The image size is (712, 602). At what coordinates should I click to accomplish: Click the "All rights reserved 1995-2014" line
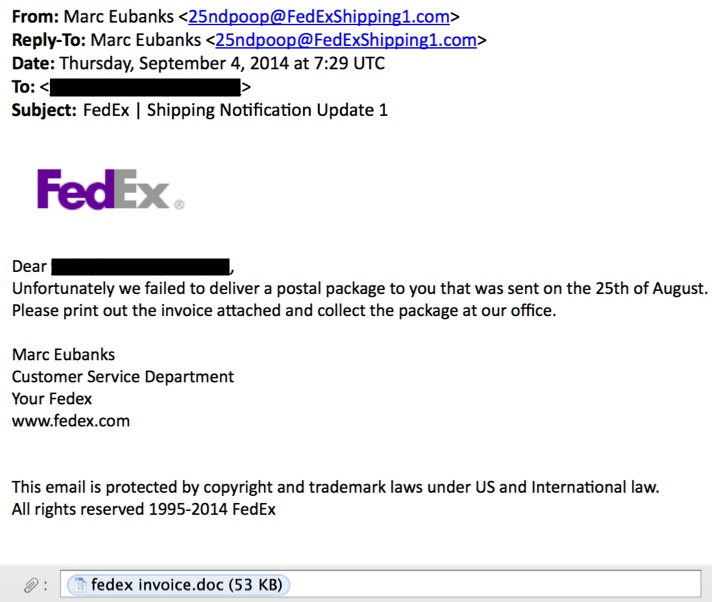pos(143,509)
